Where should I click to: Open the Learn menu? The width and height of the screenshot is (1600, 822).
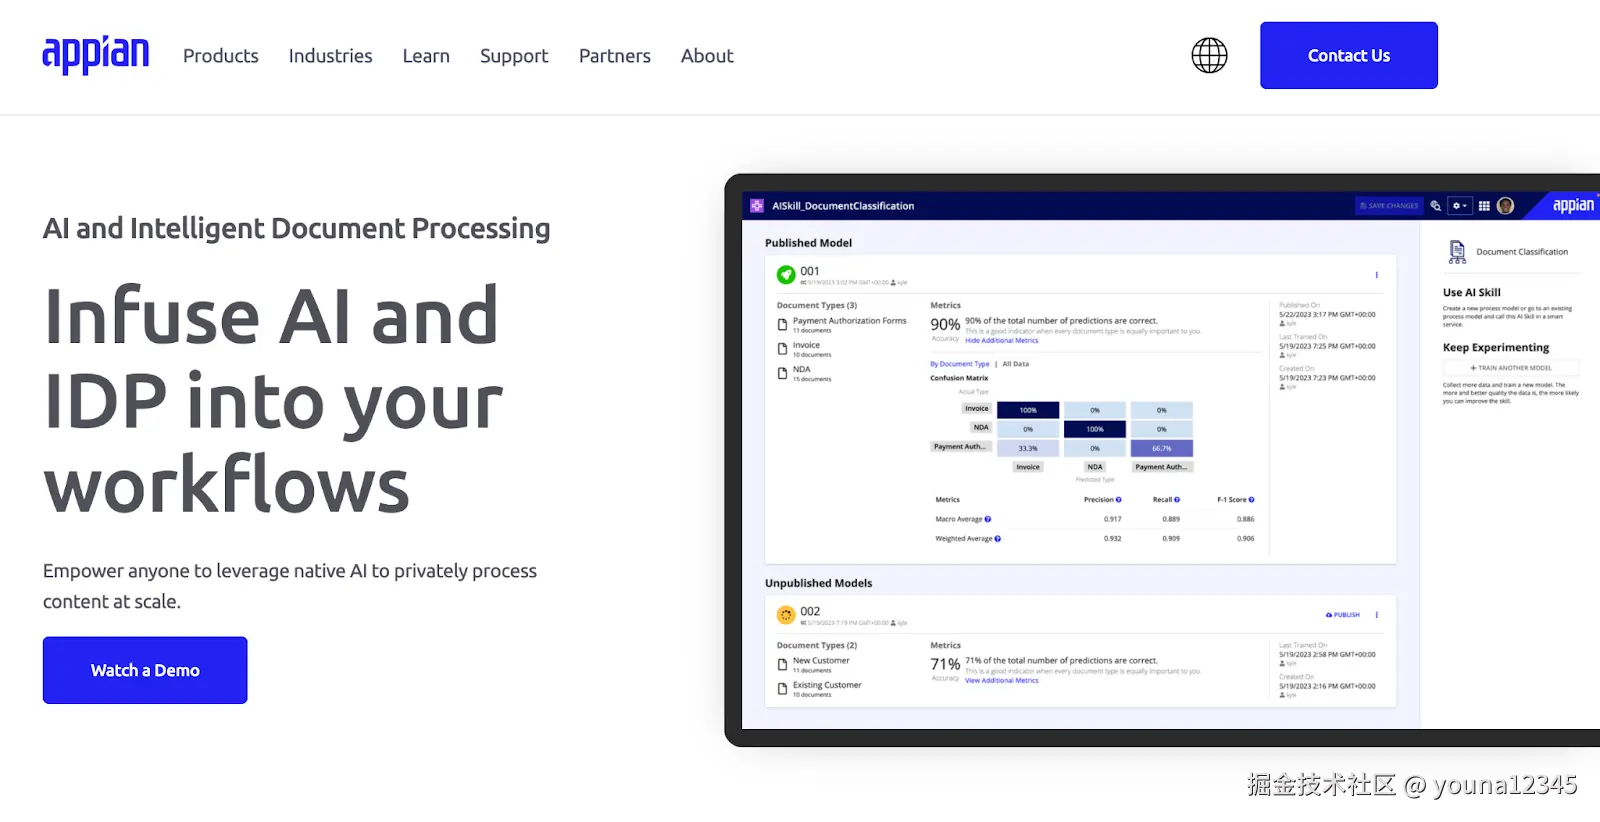426,56
